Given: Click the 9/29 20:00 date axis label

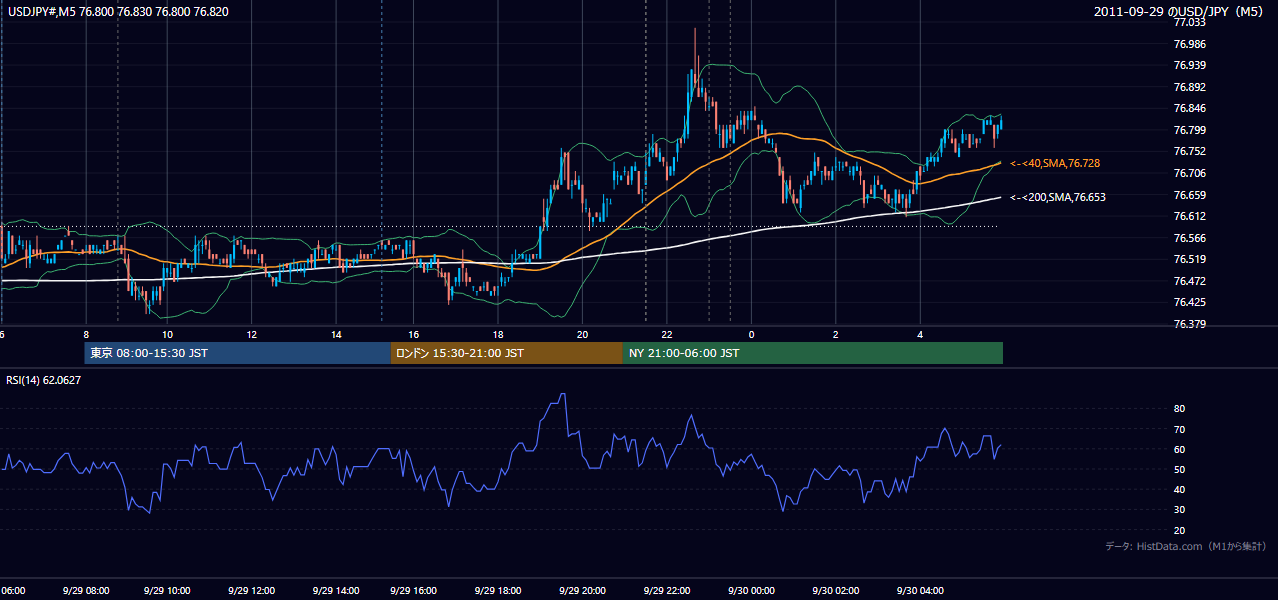Looking at the screenshot, I should click(582, 590).
